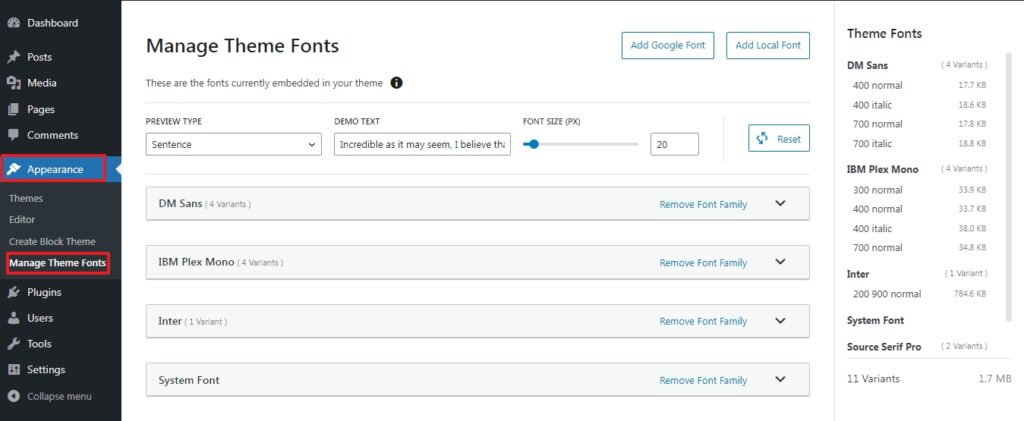The height and width of the screenshot is (421, 1024).
Task: Remove the System Font family
Action: [x=703, y=381]
